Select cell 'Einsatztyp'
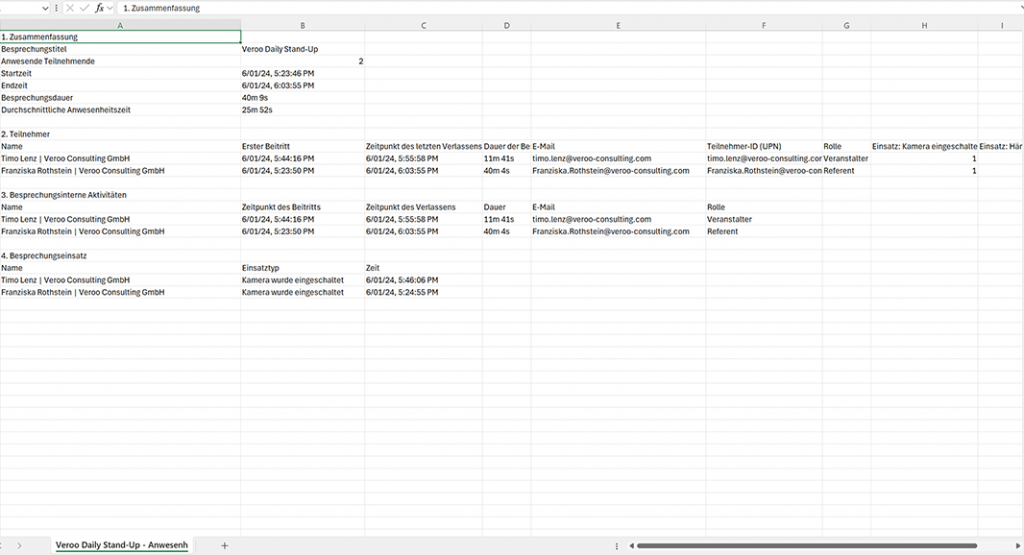The height and width of the screenshot is (555, 1024). point(302,268)
